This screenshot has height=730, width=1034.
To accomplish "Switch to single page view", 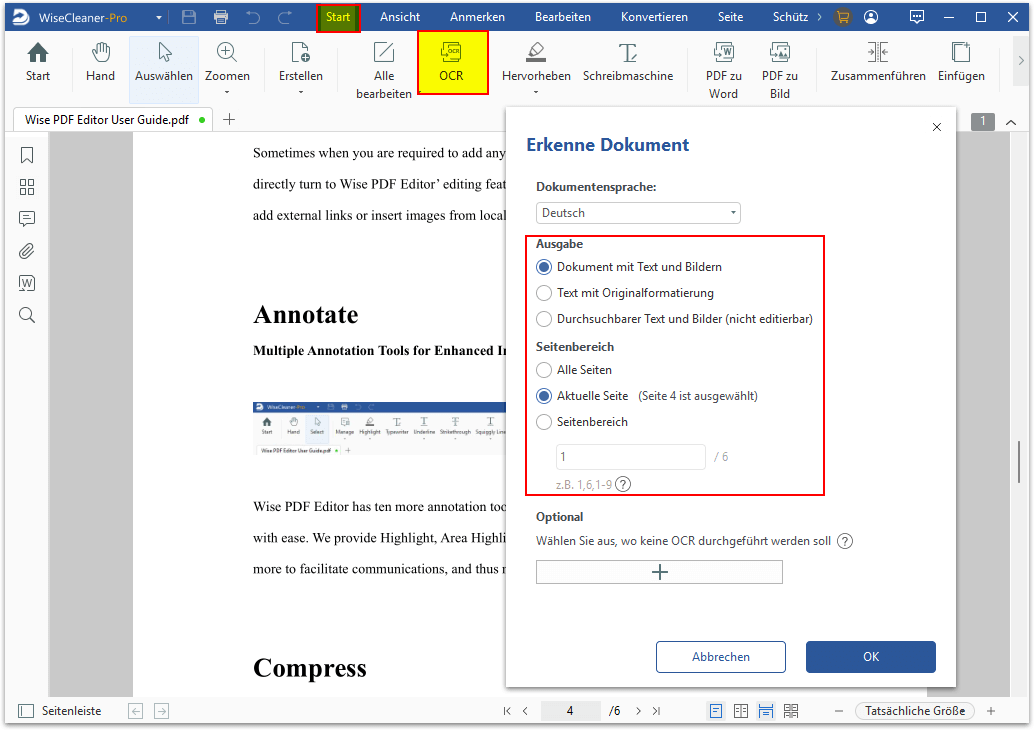I will pyautogui.click(x=715, y=711).
